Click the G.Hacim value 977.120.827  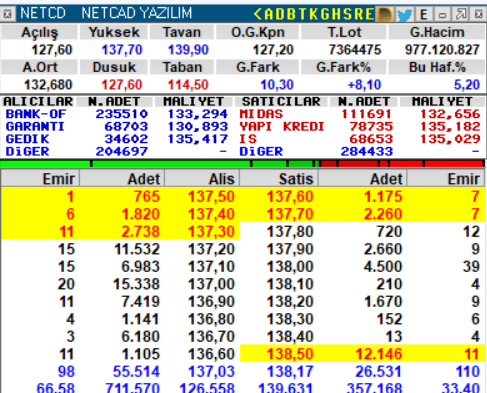tap(442, 50)
